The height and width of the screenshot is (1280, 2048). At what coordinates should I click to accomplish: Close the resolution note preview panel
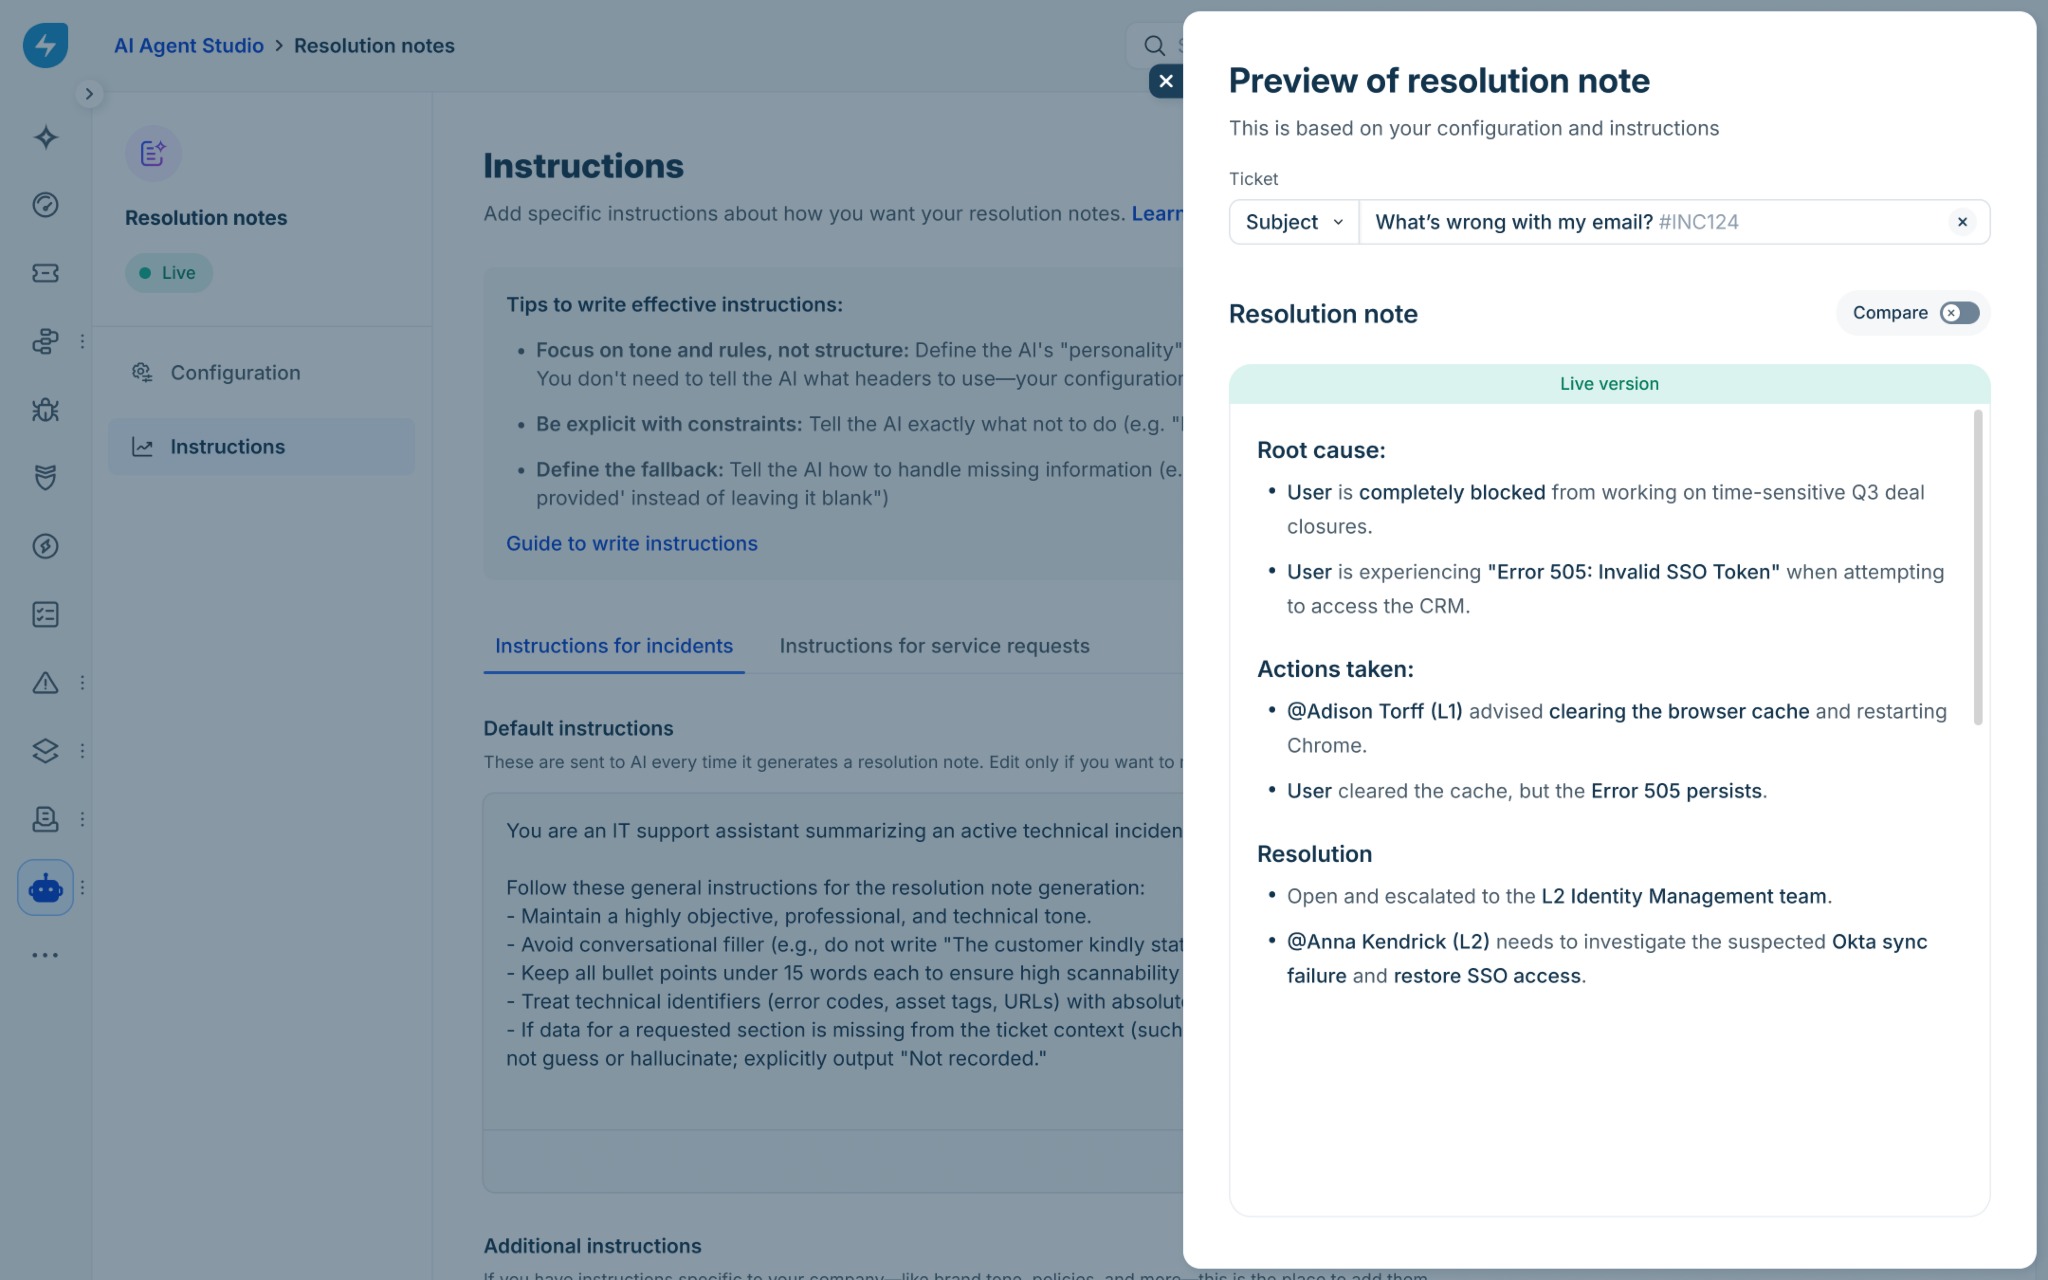tap(1166, 81)
